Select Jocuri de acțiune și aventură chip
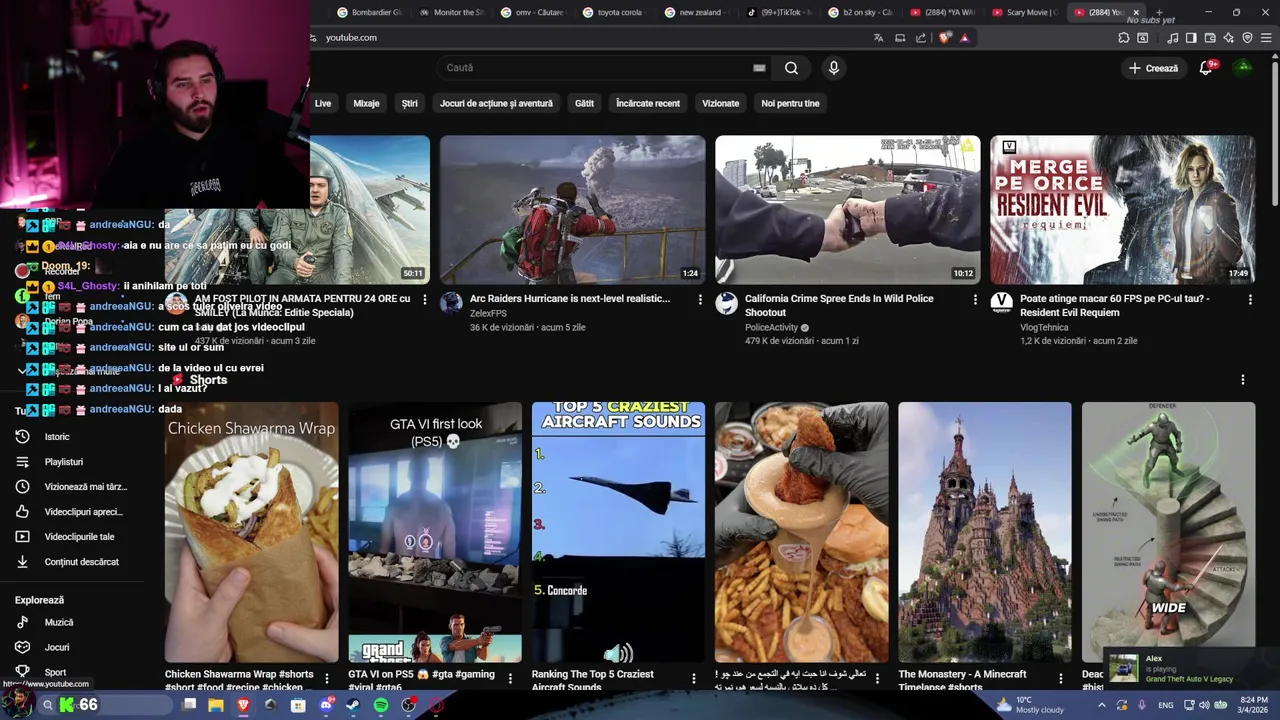1280x720 pixels. 496,103
